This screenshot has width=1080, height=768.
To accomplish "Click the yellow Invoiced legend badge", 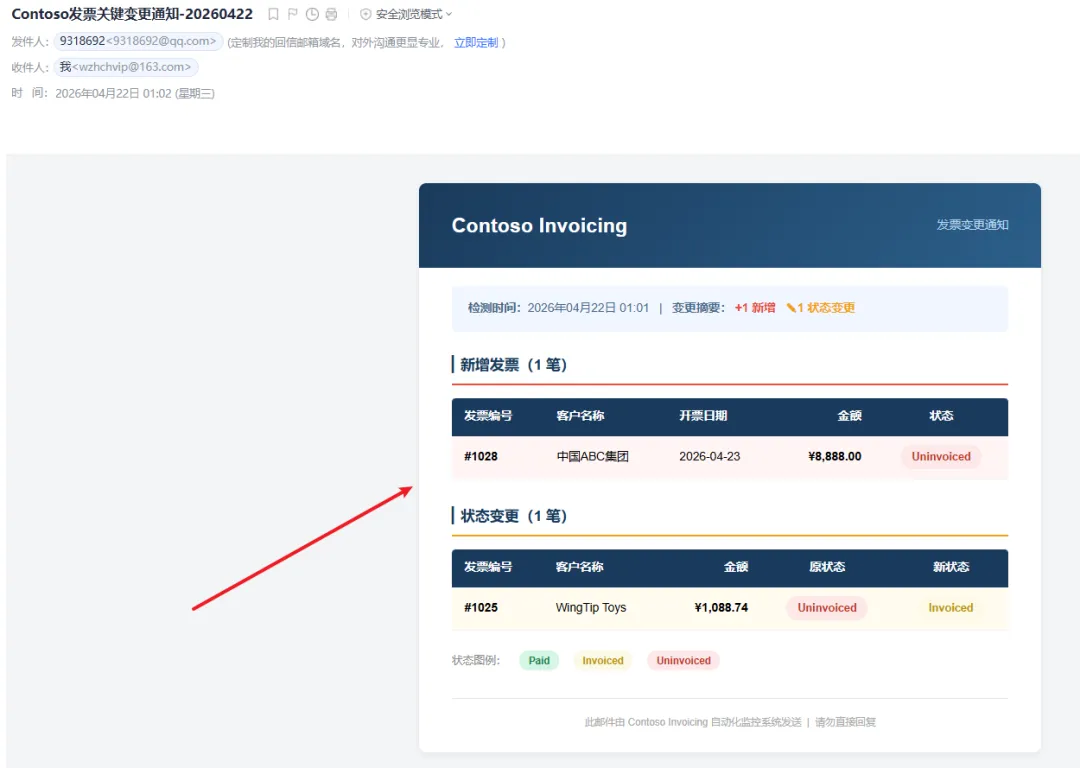I will tap(603, 661).
